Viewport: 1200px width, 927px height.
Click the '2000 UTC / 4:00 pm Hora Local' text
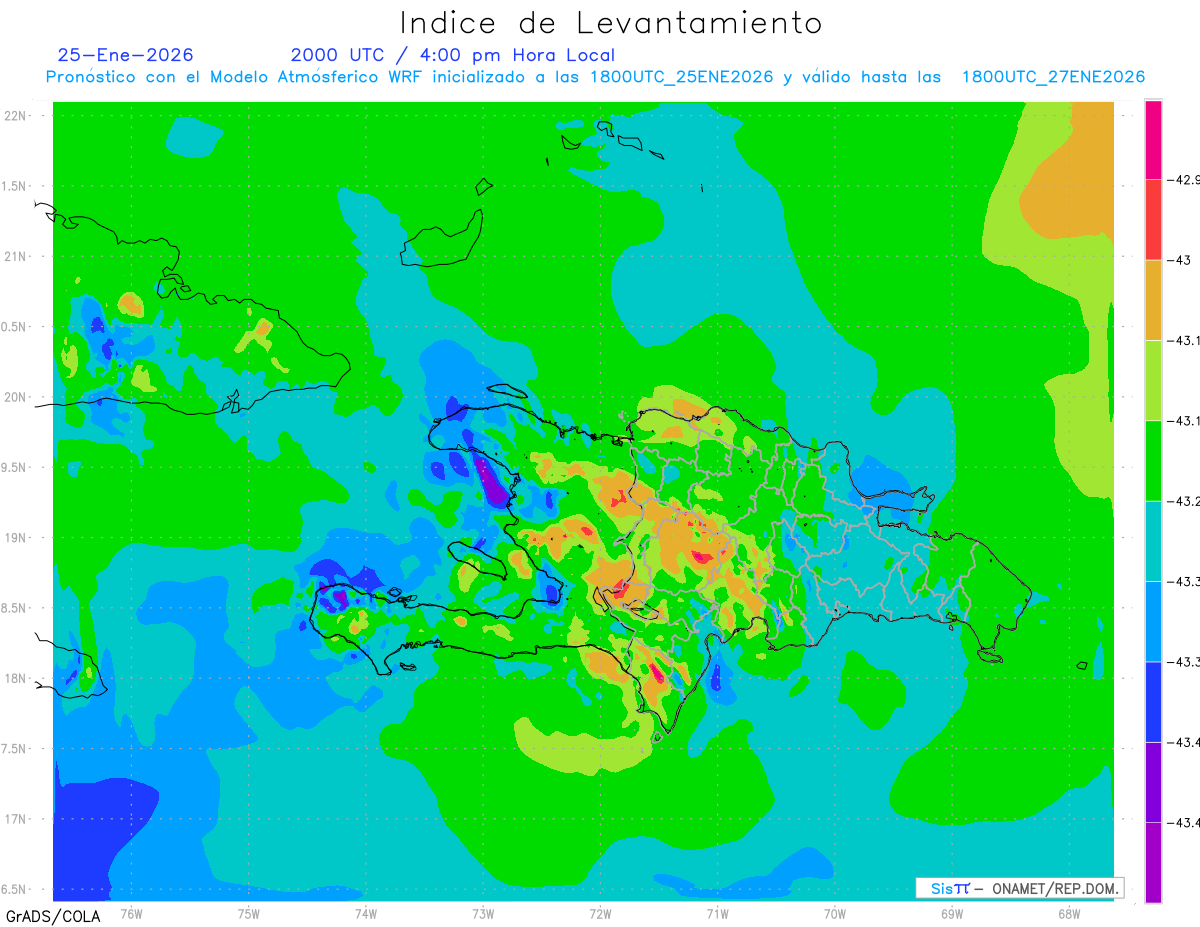point(453,55)
